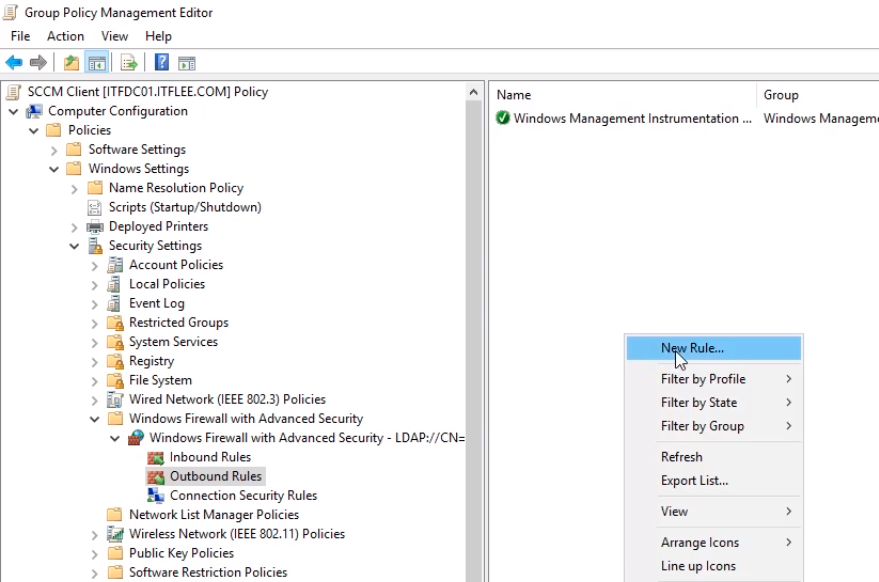Viewport: 879px width, 582px height.
Task: Click the Deployed Printers printer icon
Action: coord(95,227)
